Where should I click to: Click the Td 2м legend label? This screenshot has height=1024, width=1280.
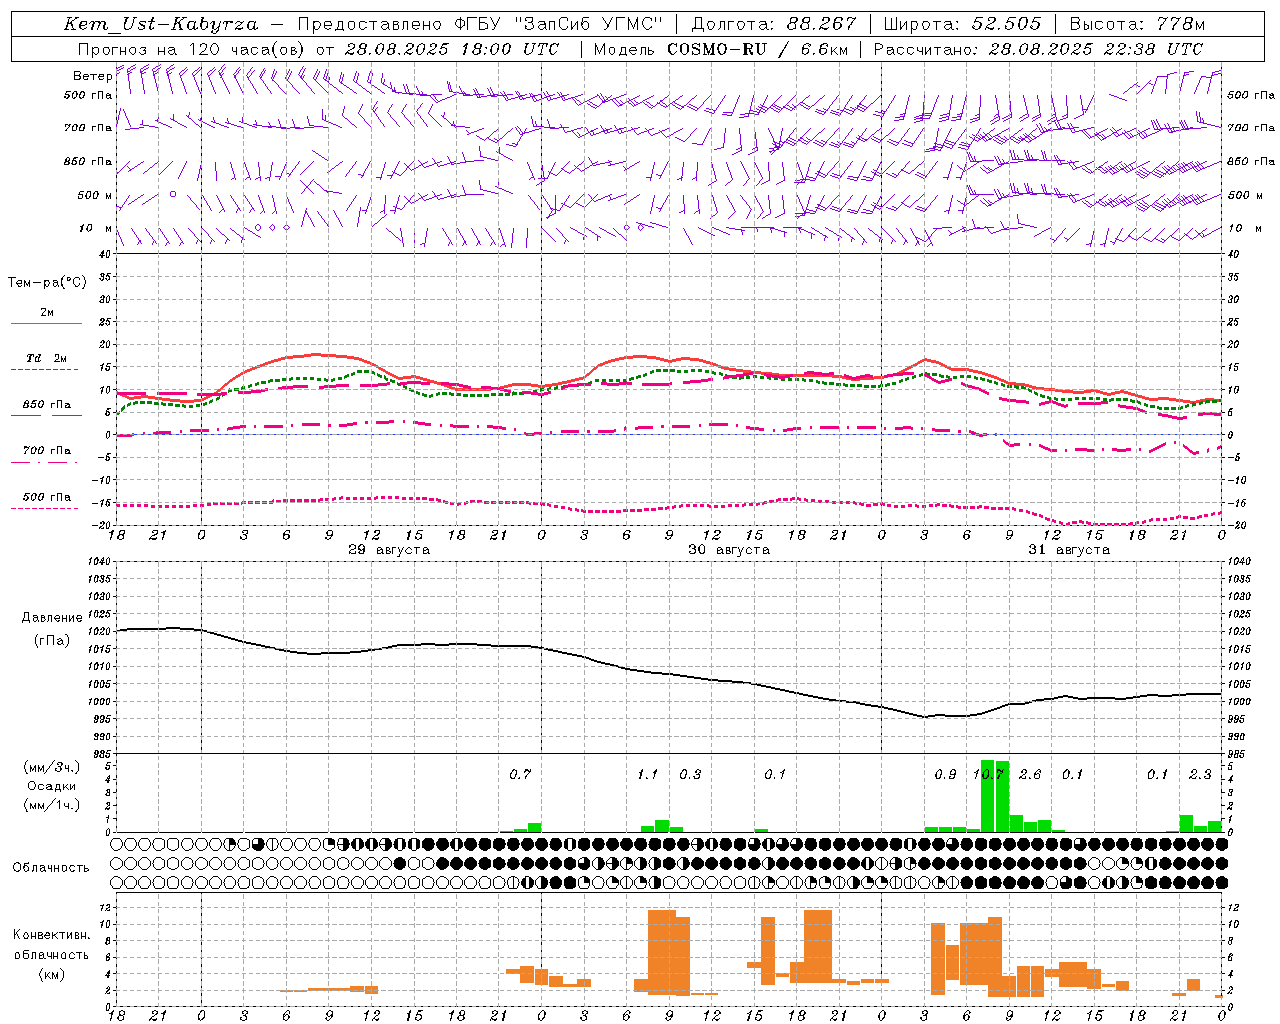(47, 358)
